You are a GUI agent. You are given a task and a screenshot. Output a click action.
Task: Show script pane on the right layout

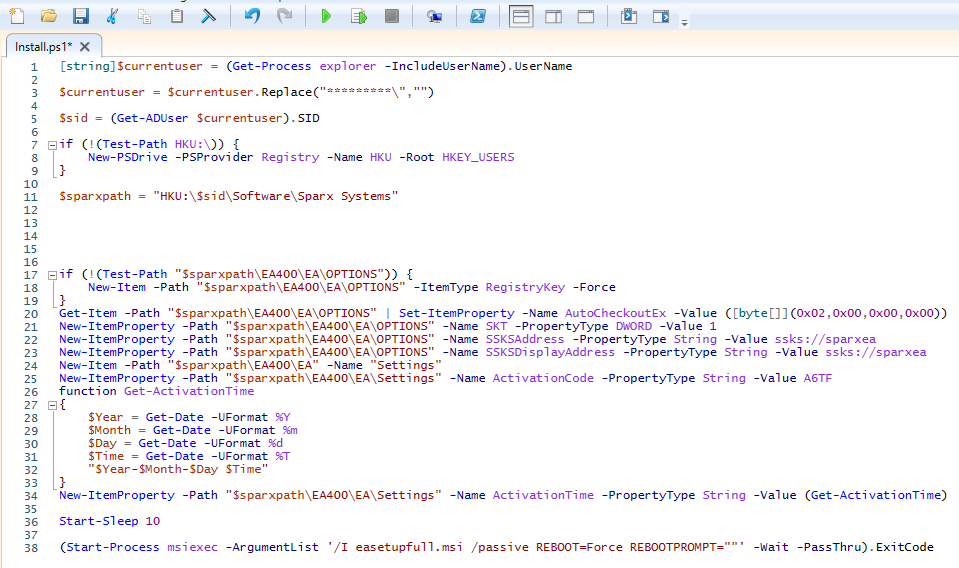coord(553,16)
